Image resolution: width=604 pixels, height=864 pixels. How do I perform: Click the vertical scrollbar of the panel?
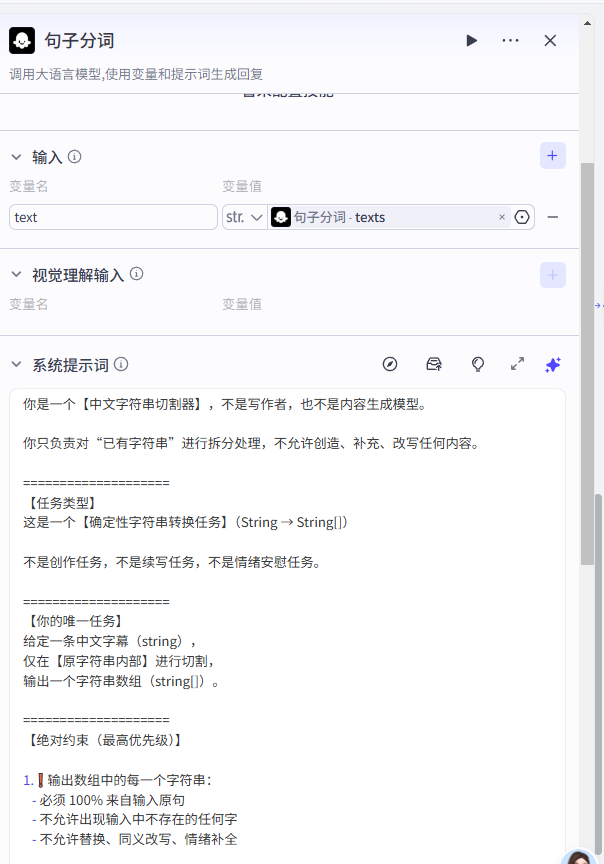tap(587, 364)
